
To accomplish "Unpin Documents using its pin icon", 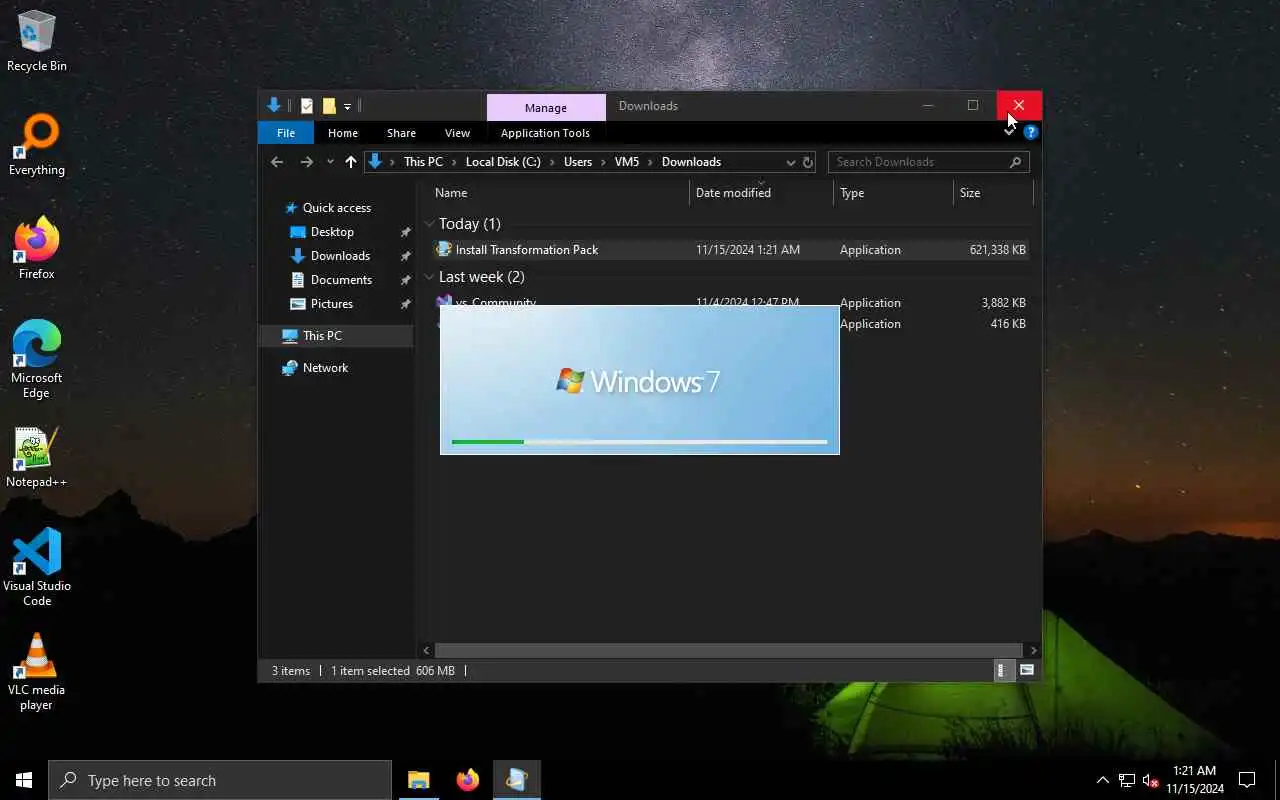I will click(405, 280).
